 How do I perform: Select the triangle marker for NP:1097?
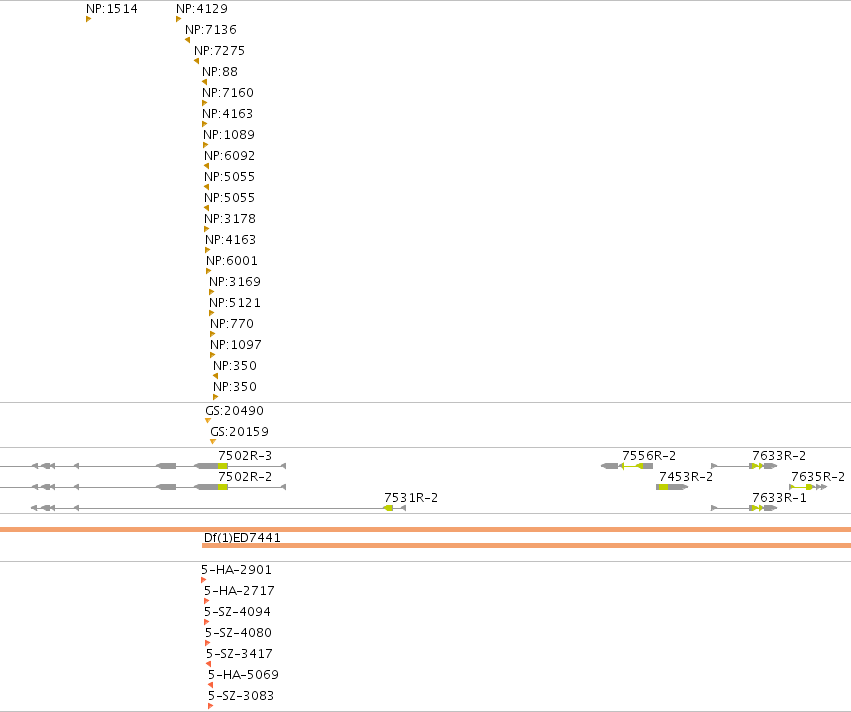tap(213, 355)
